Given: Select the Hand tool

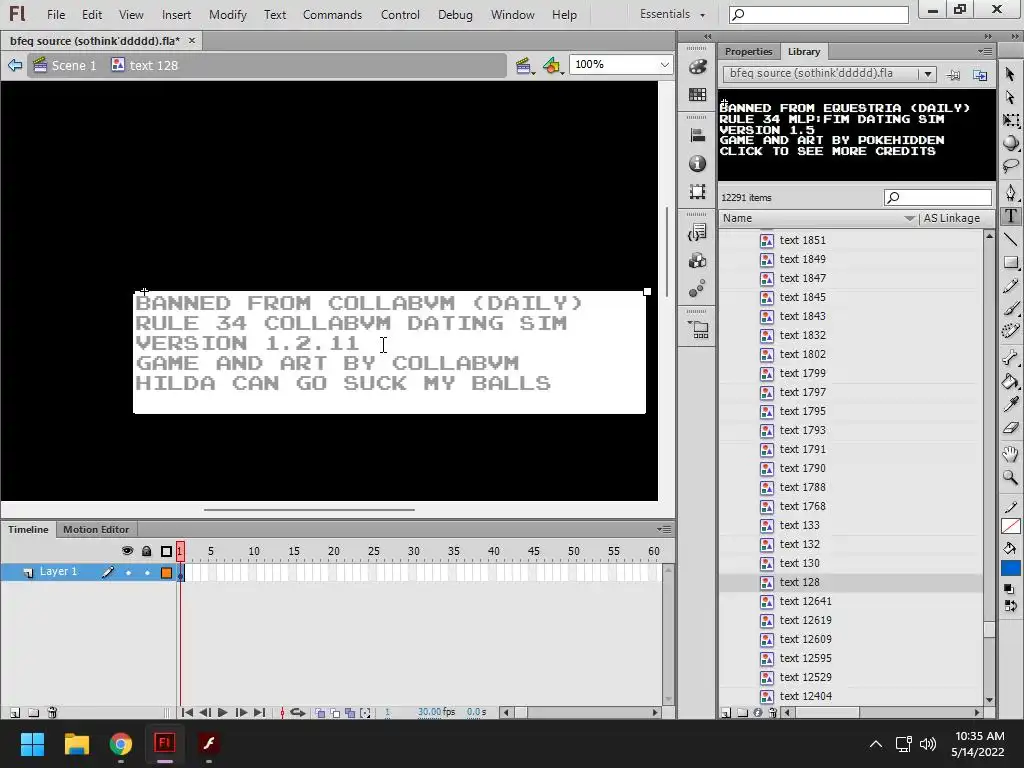Looking at the screenshot, I should 1010,454.
